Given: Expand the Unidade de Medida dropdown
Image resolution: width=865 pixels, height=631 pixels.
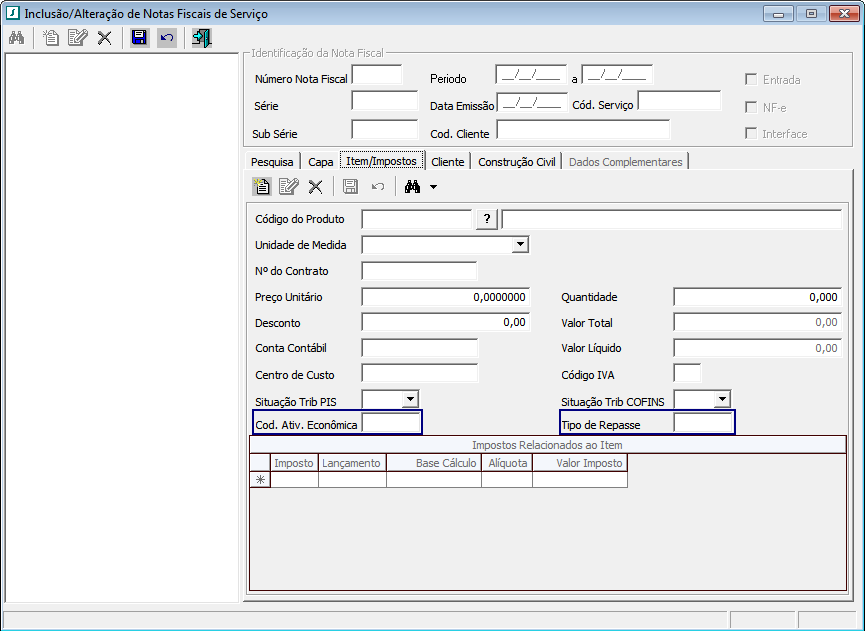Looking at the screenshot, I should [519, 244].
